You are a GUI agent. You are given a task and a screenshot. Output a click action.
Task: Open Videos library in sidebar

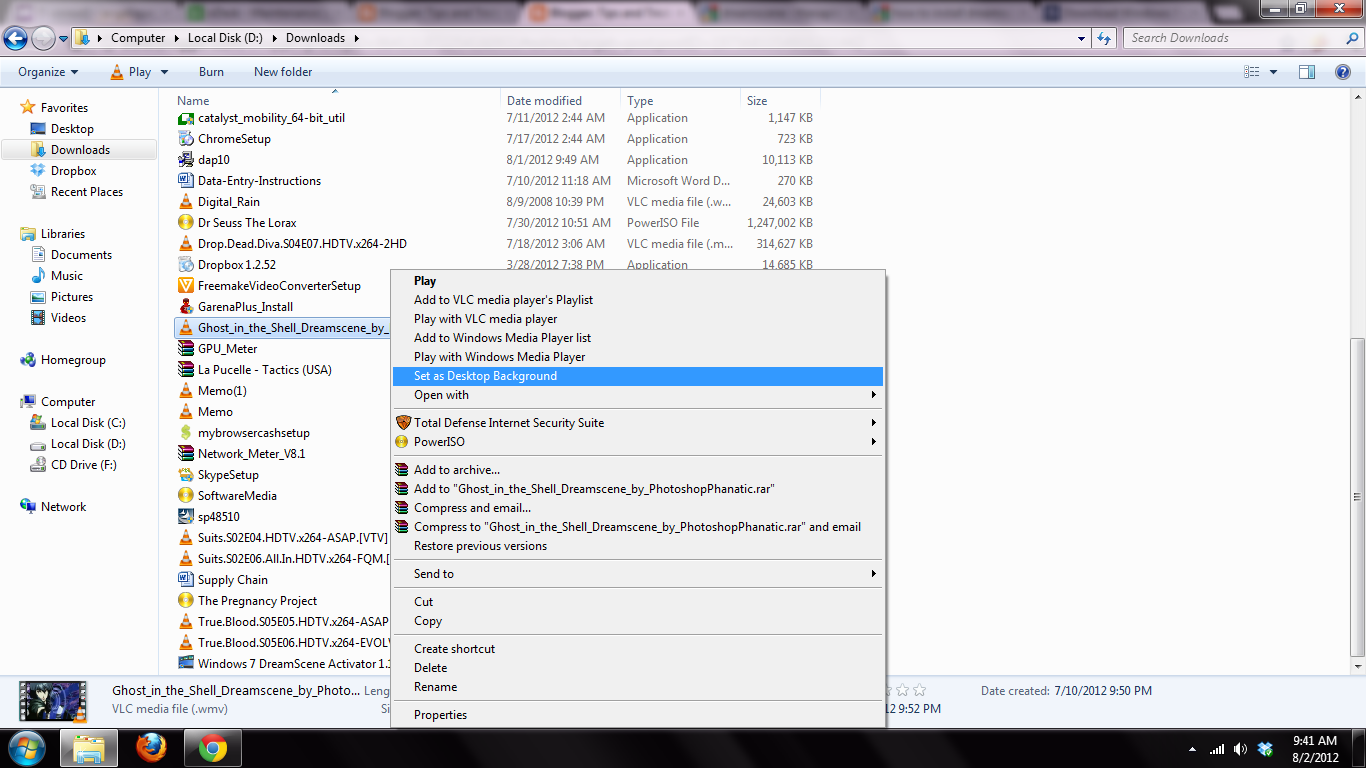click(x=69, y=318)
